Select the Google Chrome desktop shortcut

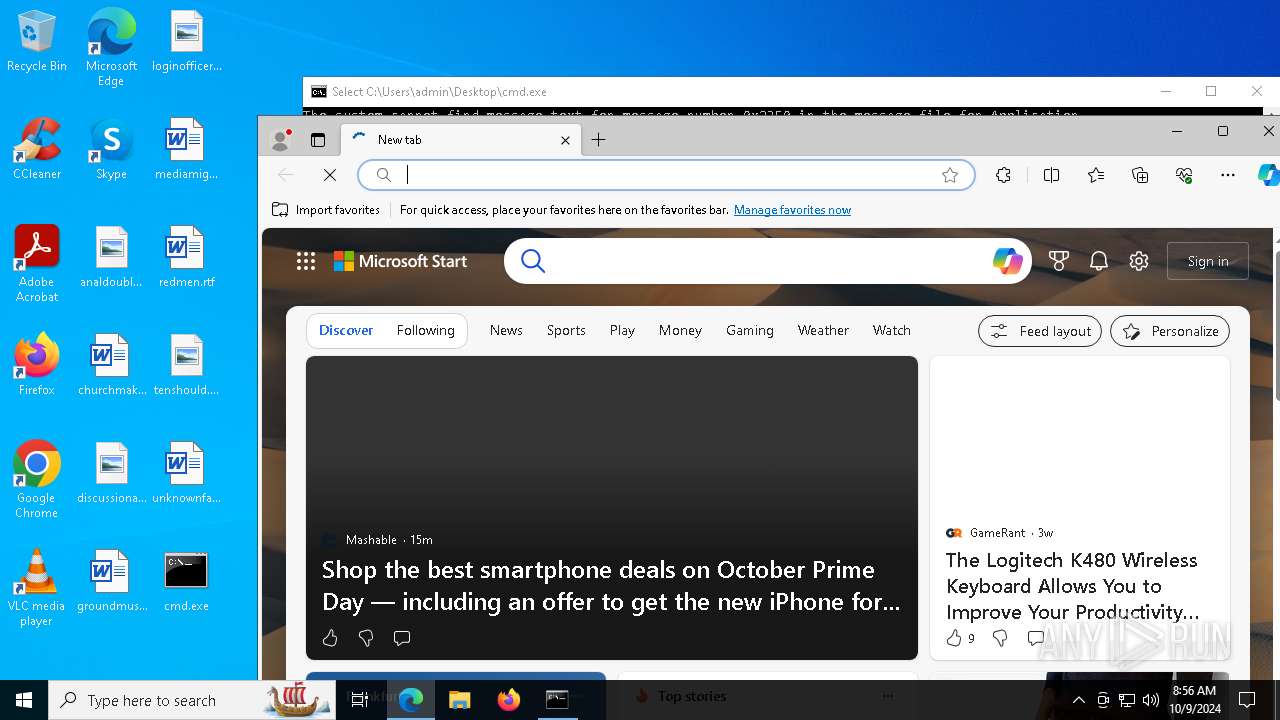(37, 480)
